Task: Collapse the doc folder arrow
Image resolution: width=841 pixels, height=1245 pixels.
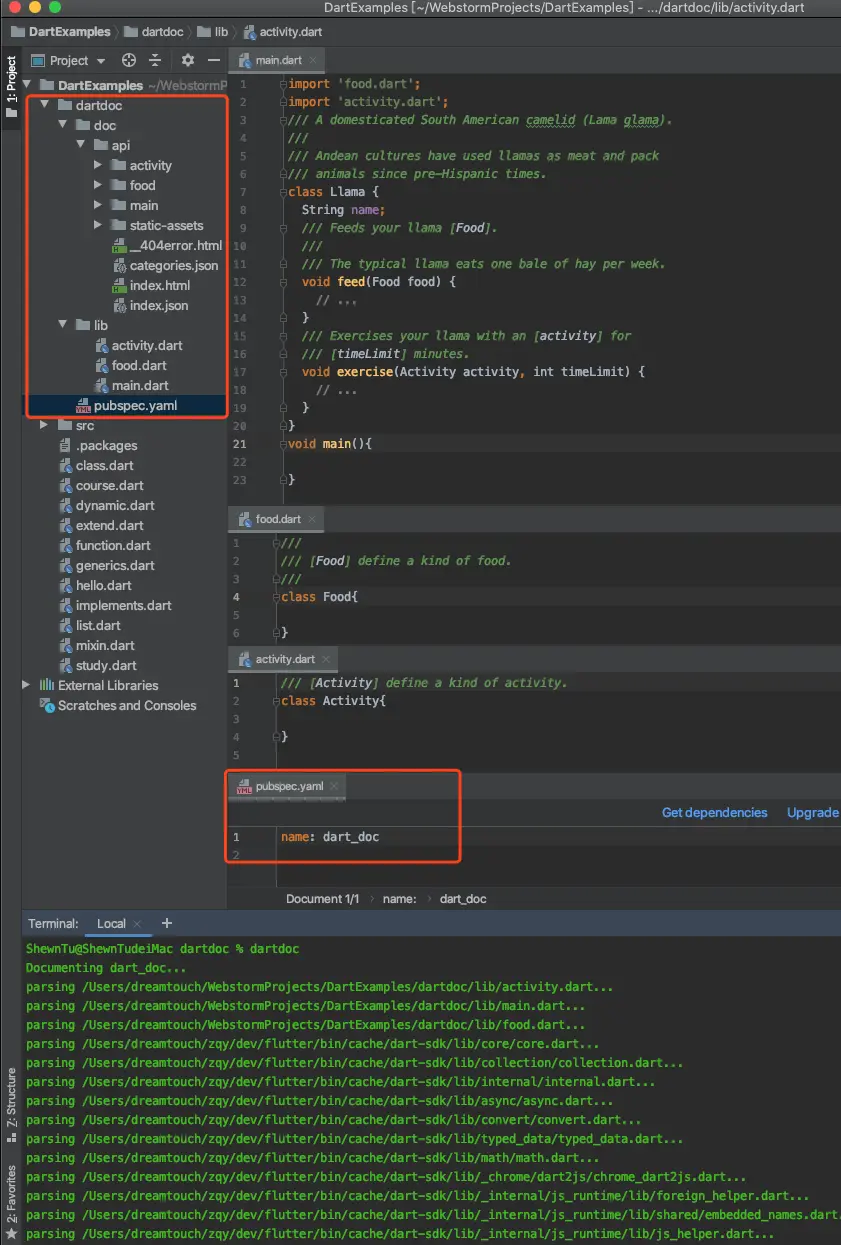Action: [x=63, y=126]
